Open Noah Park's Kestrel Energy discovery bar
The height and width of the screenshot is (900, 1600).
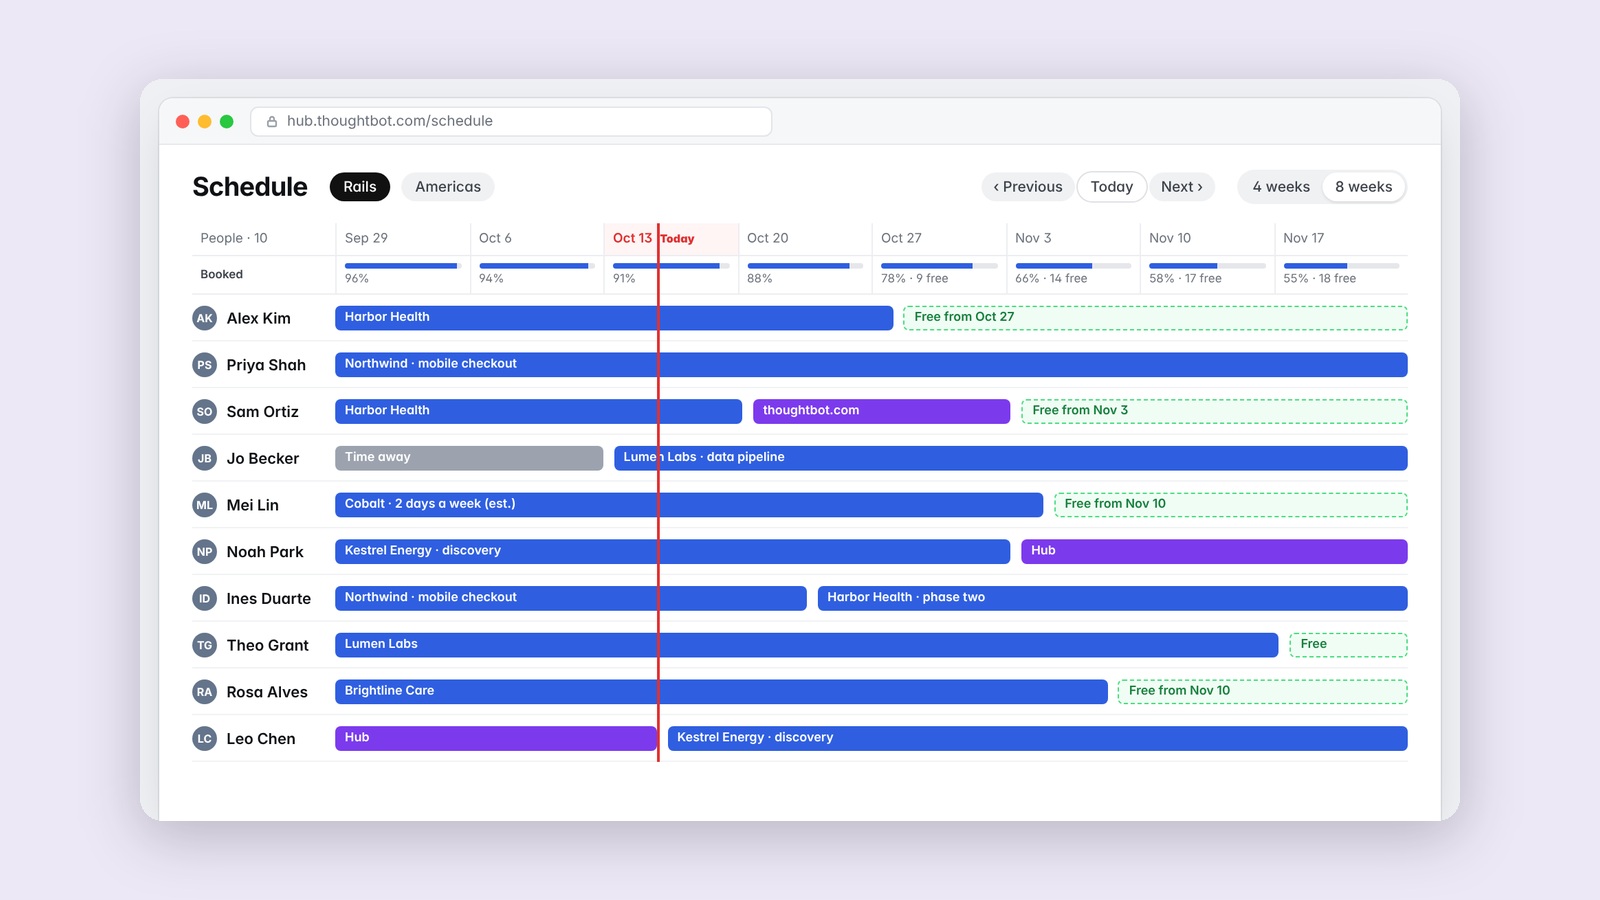672,551
